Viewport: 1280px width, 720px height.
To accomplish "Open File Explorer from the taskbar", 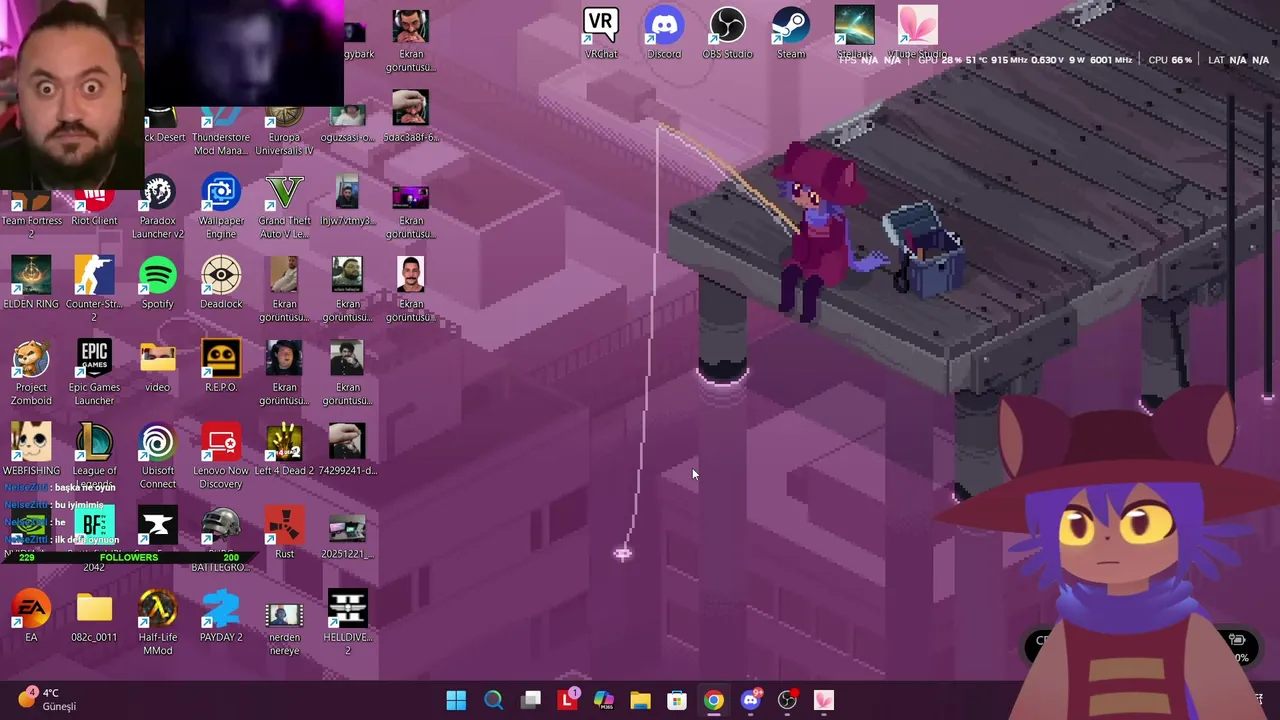I will click(640, 700).
